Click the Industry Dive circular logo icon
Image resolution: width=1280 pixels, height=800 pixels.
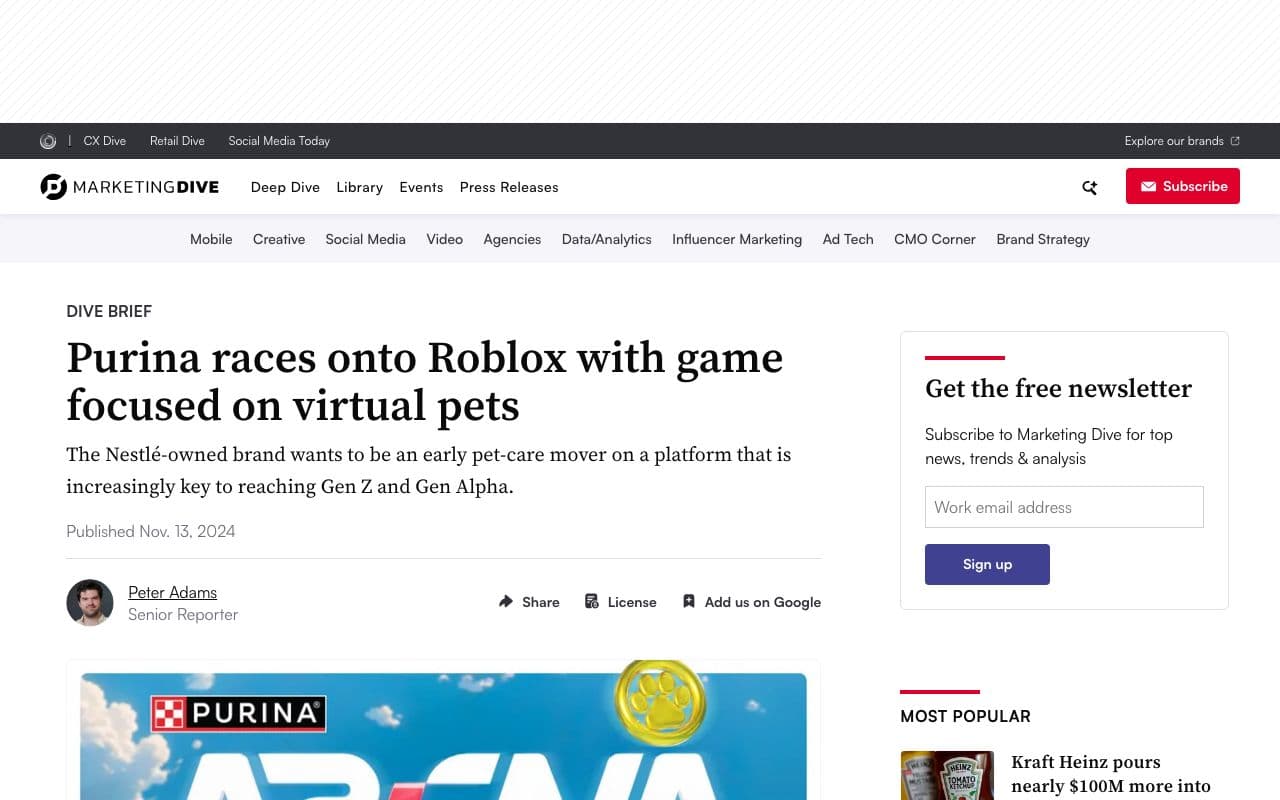point(48,141)
